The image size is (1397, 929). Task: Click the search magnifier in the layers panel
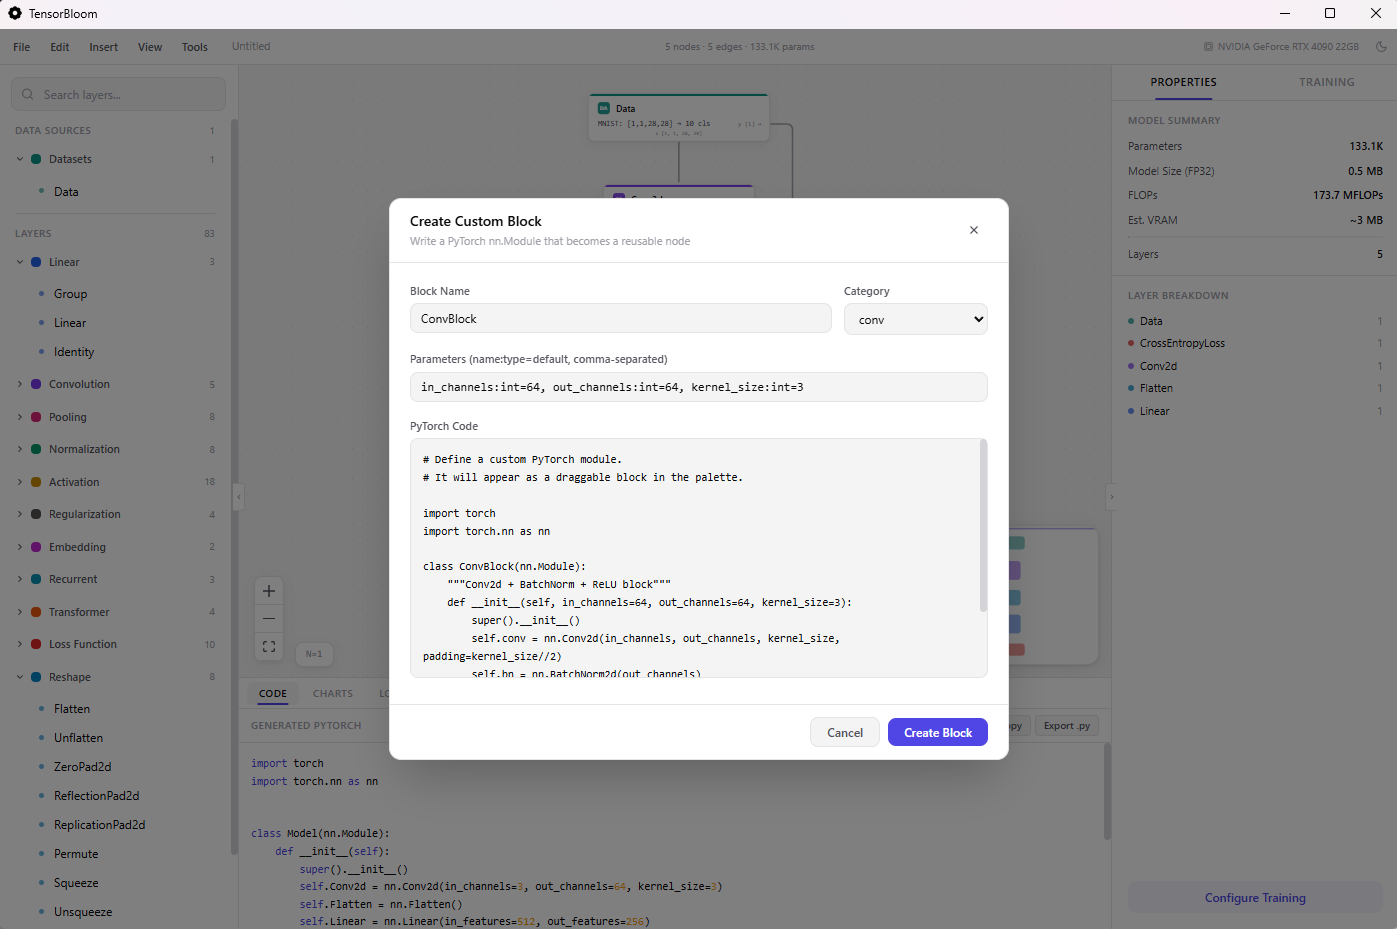[27, 93]
